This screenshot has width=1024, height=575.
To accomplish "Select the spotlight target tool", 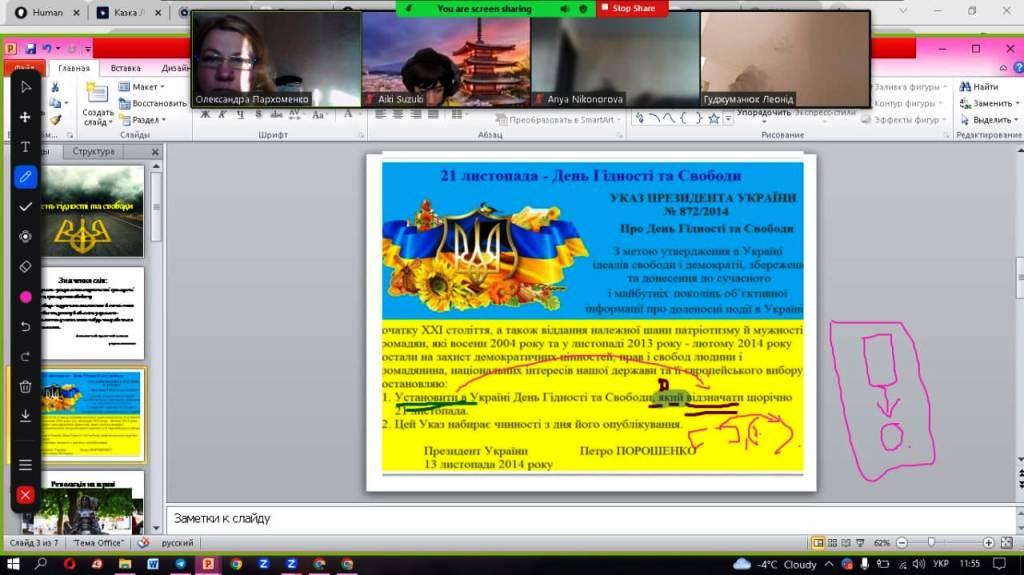I will point(25,237).
